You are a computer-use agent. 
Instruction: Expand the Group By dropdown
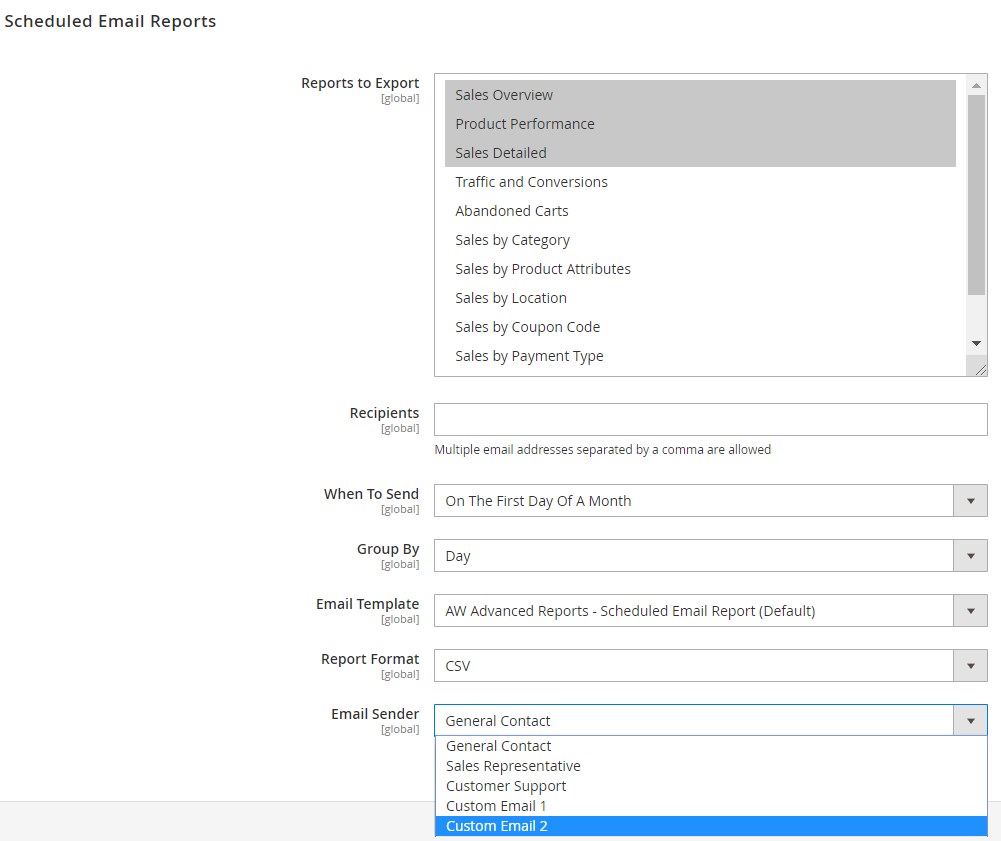pyautogui.click(x=710, y=556)
